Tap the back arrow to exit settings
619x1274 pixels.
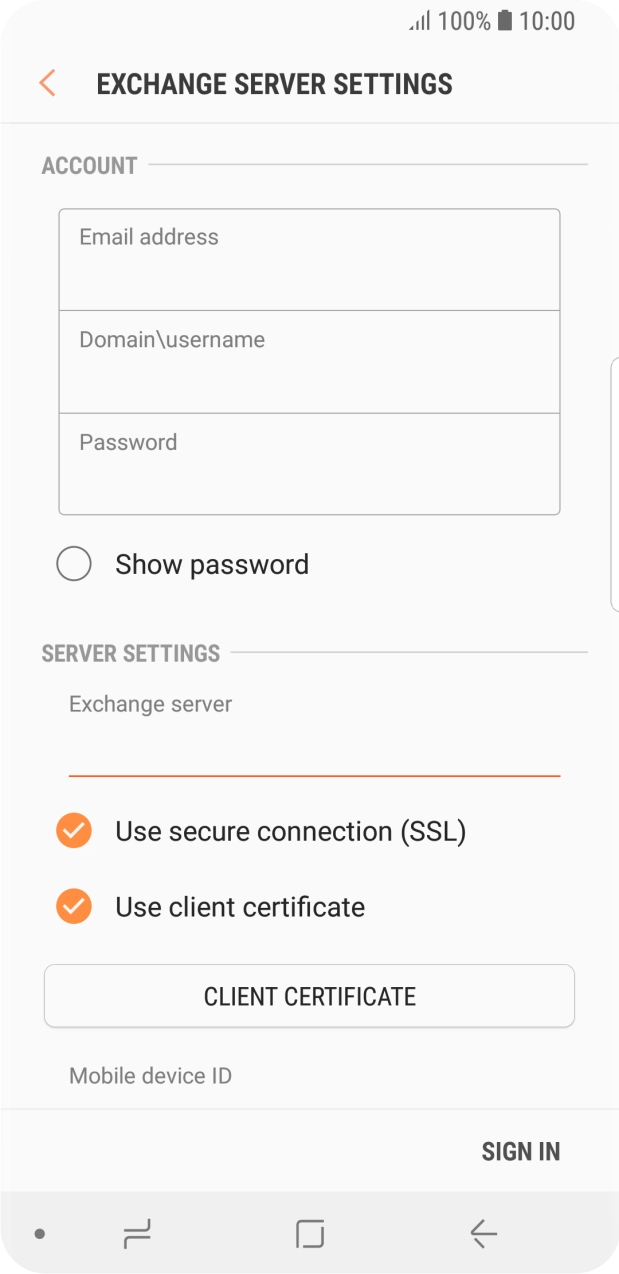(x=46, y=83)
